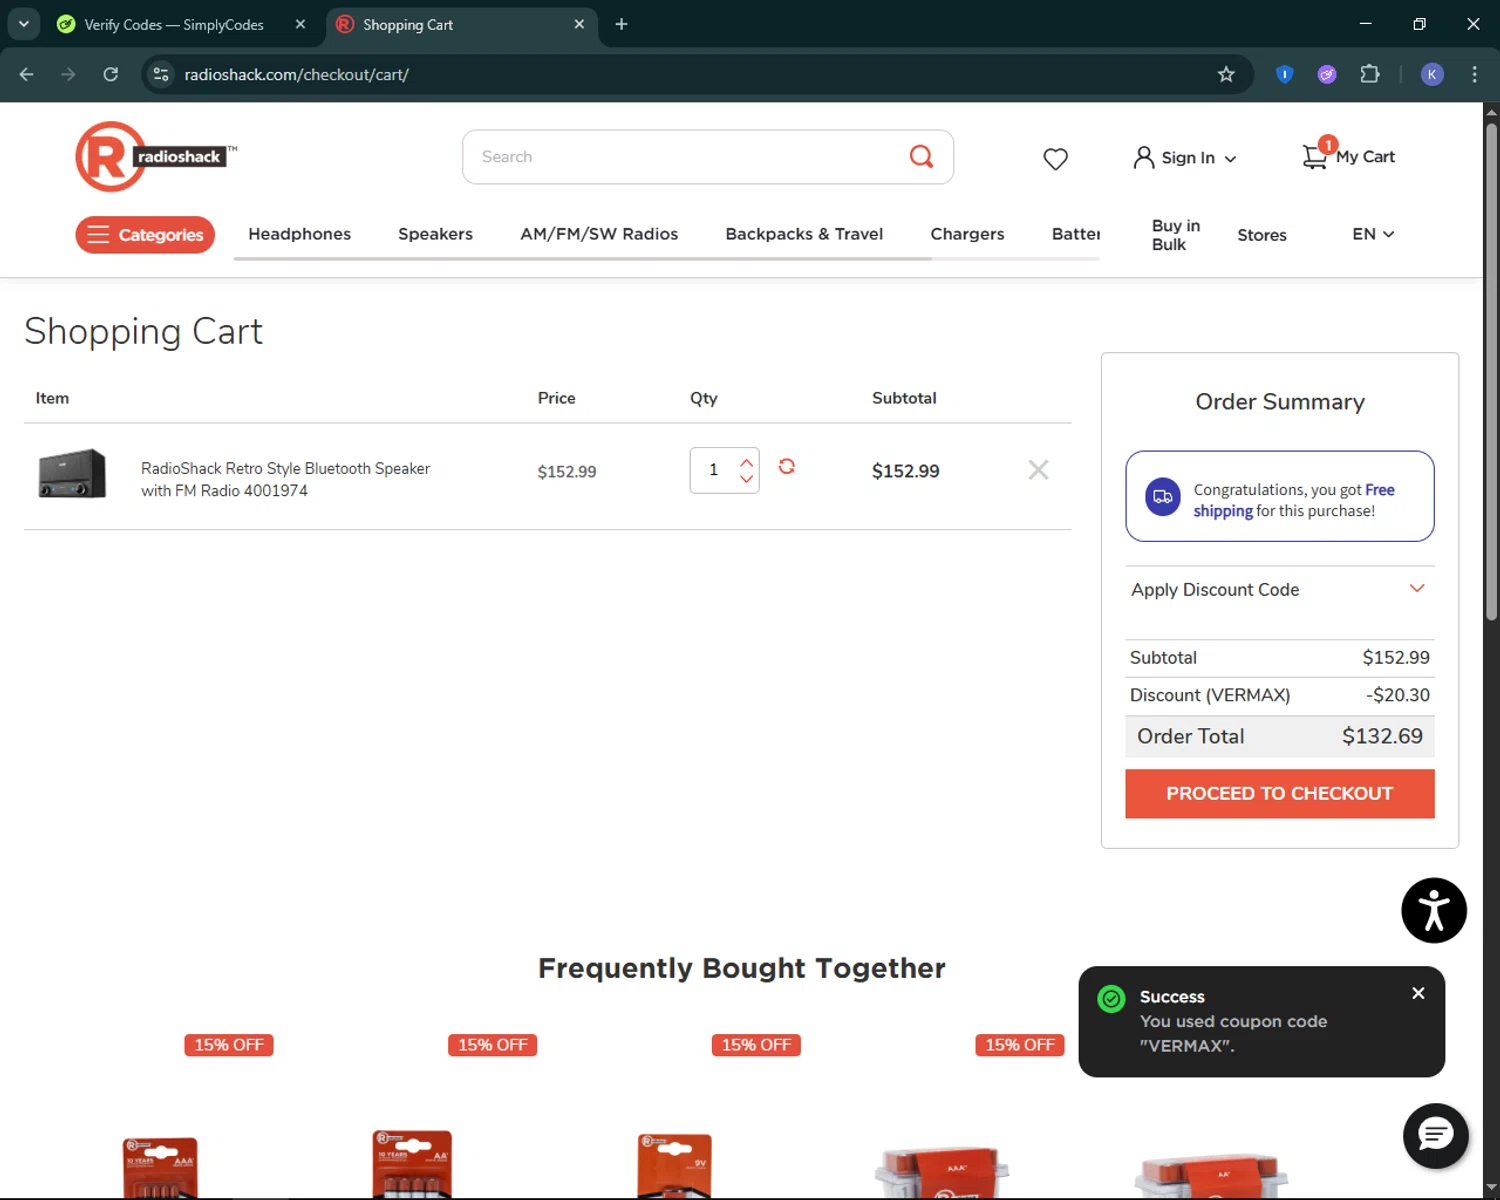This screenshot has width=1500, height=1200.
Task: Click Proceed to Checkout button
Action: (x=1279, y=793)
